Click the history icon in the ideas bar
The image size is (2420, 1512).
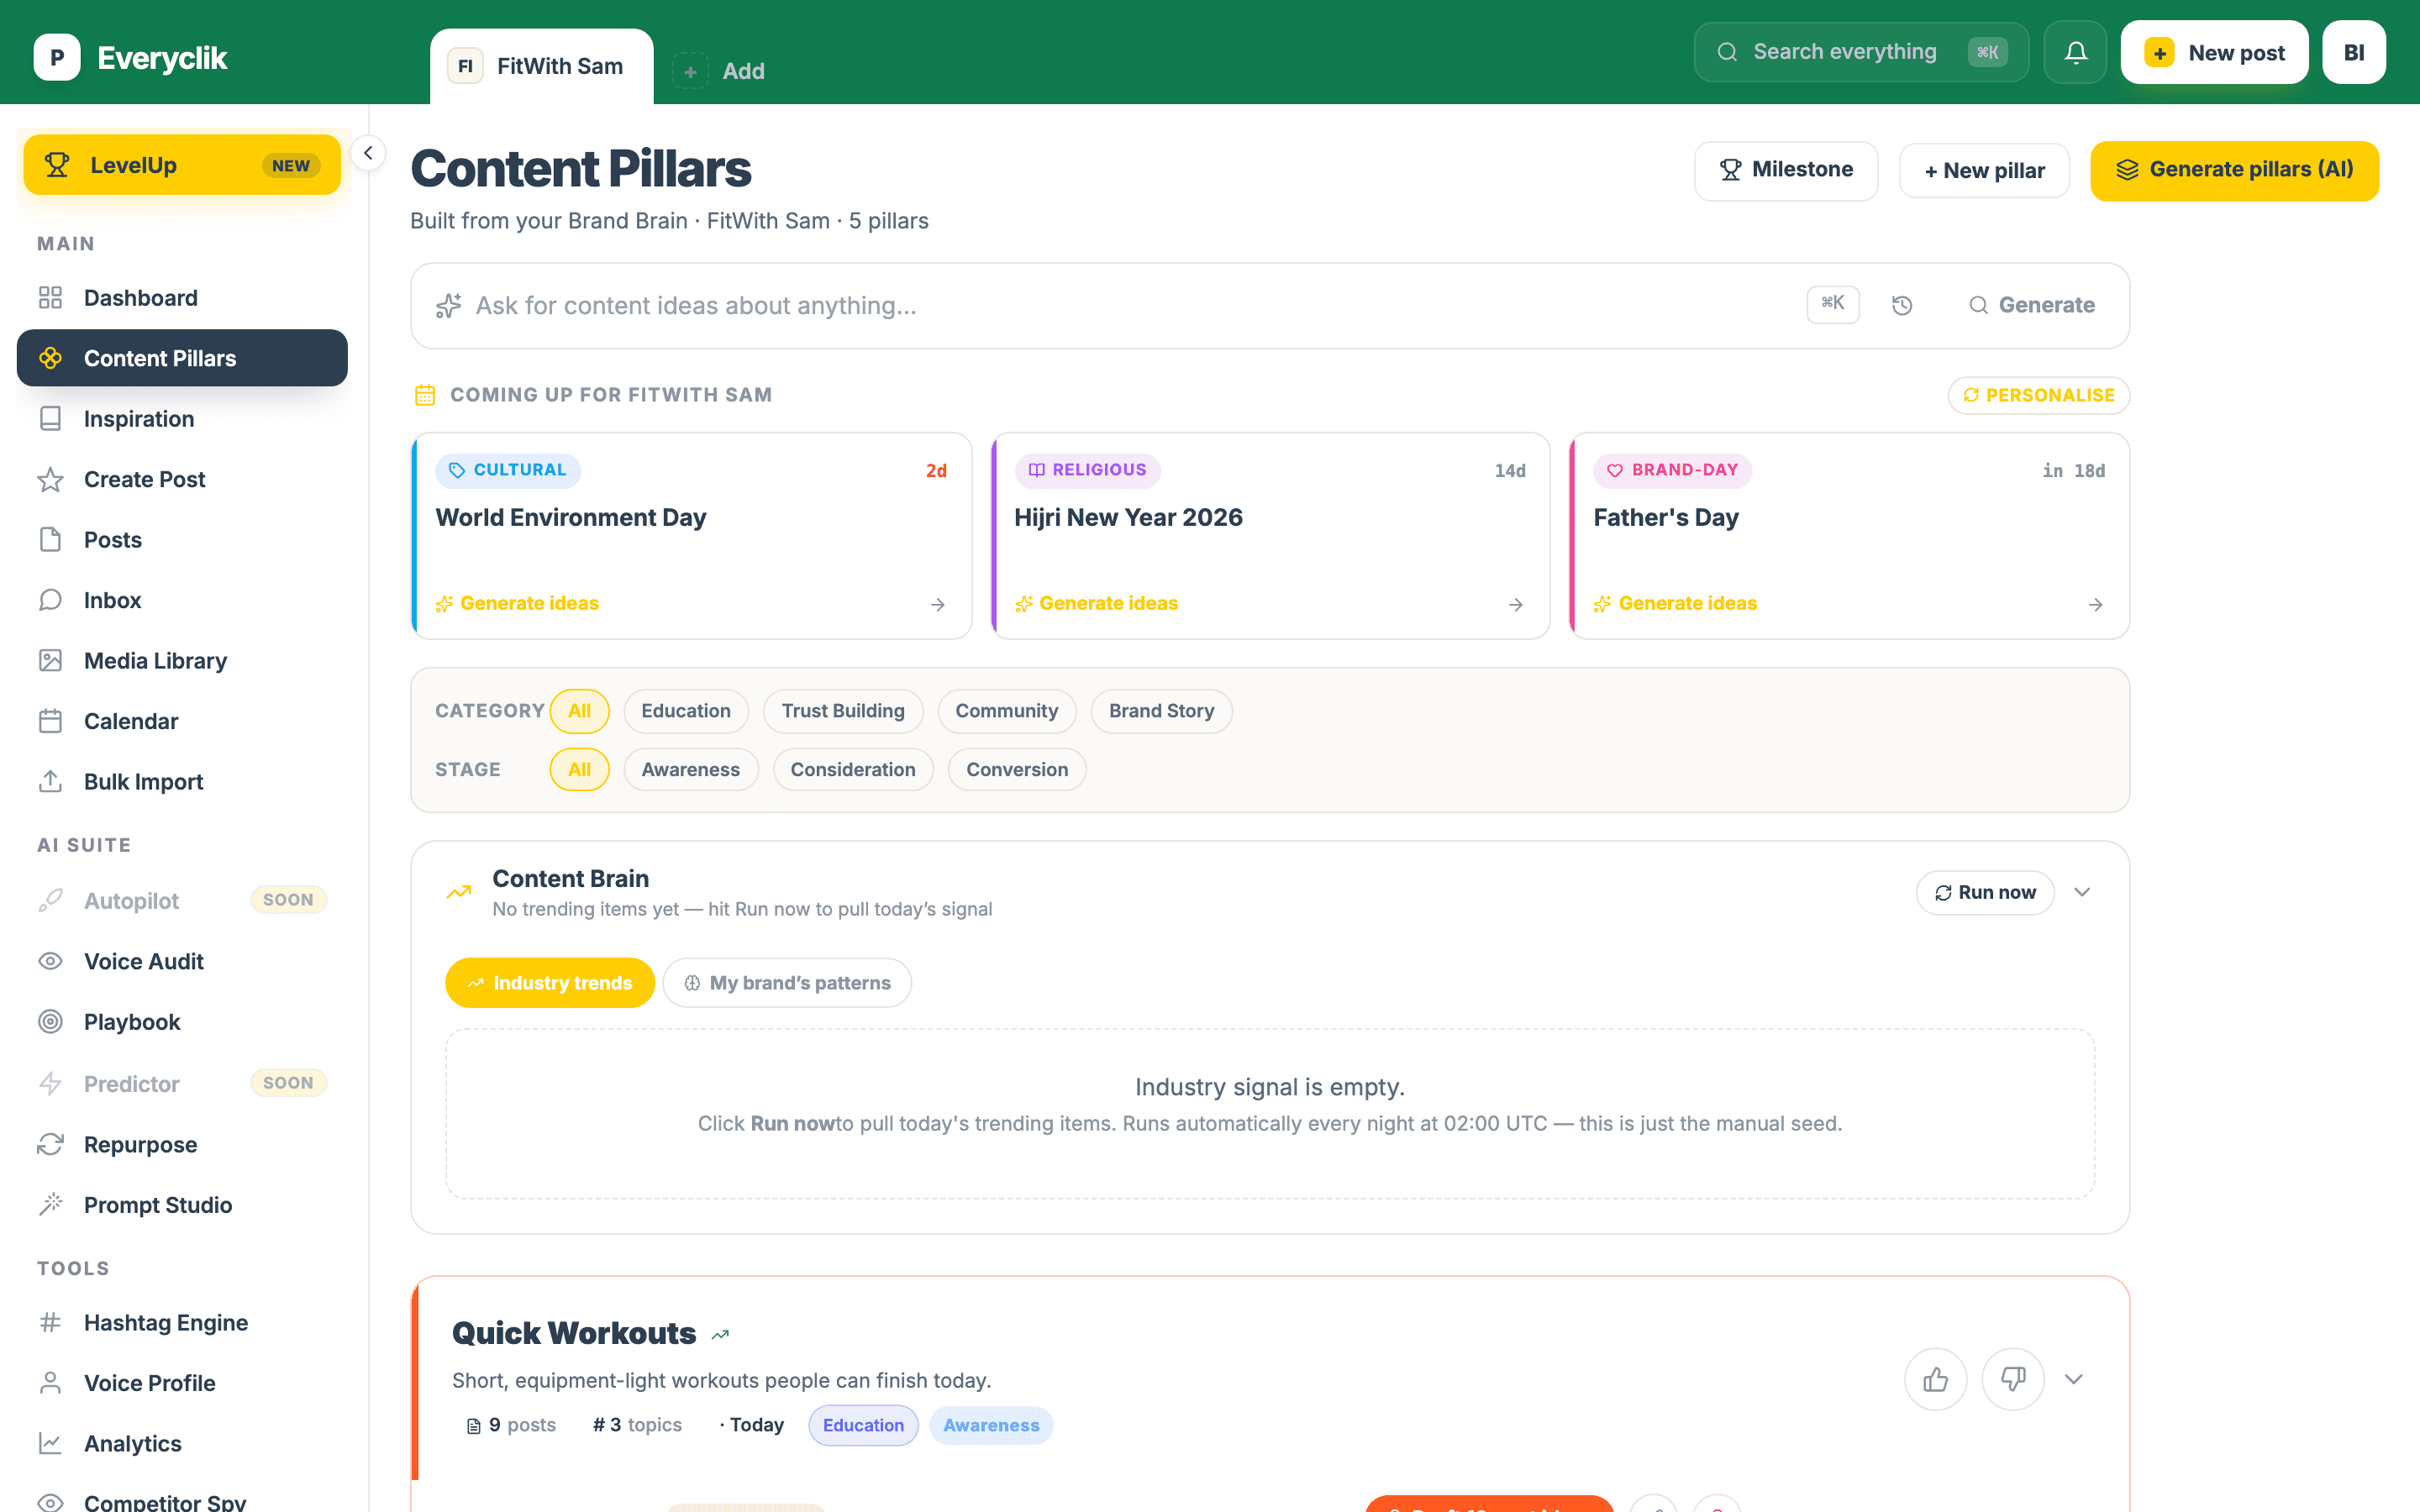click(x=1902, y=305)
